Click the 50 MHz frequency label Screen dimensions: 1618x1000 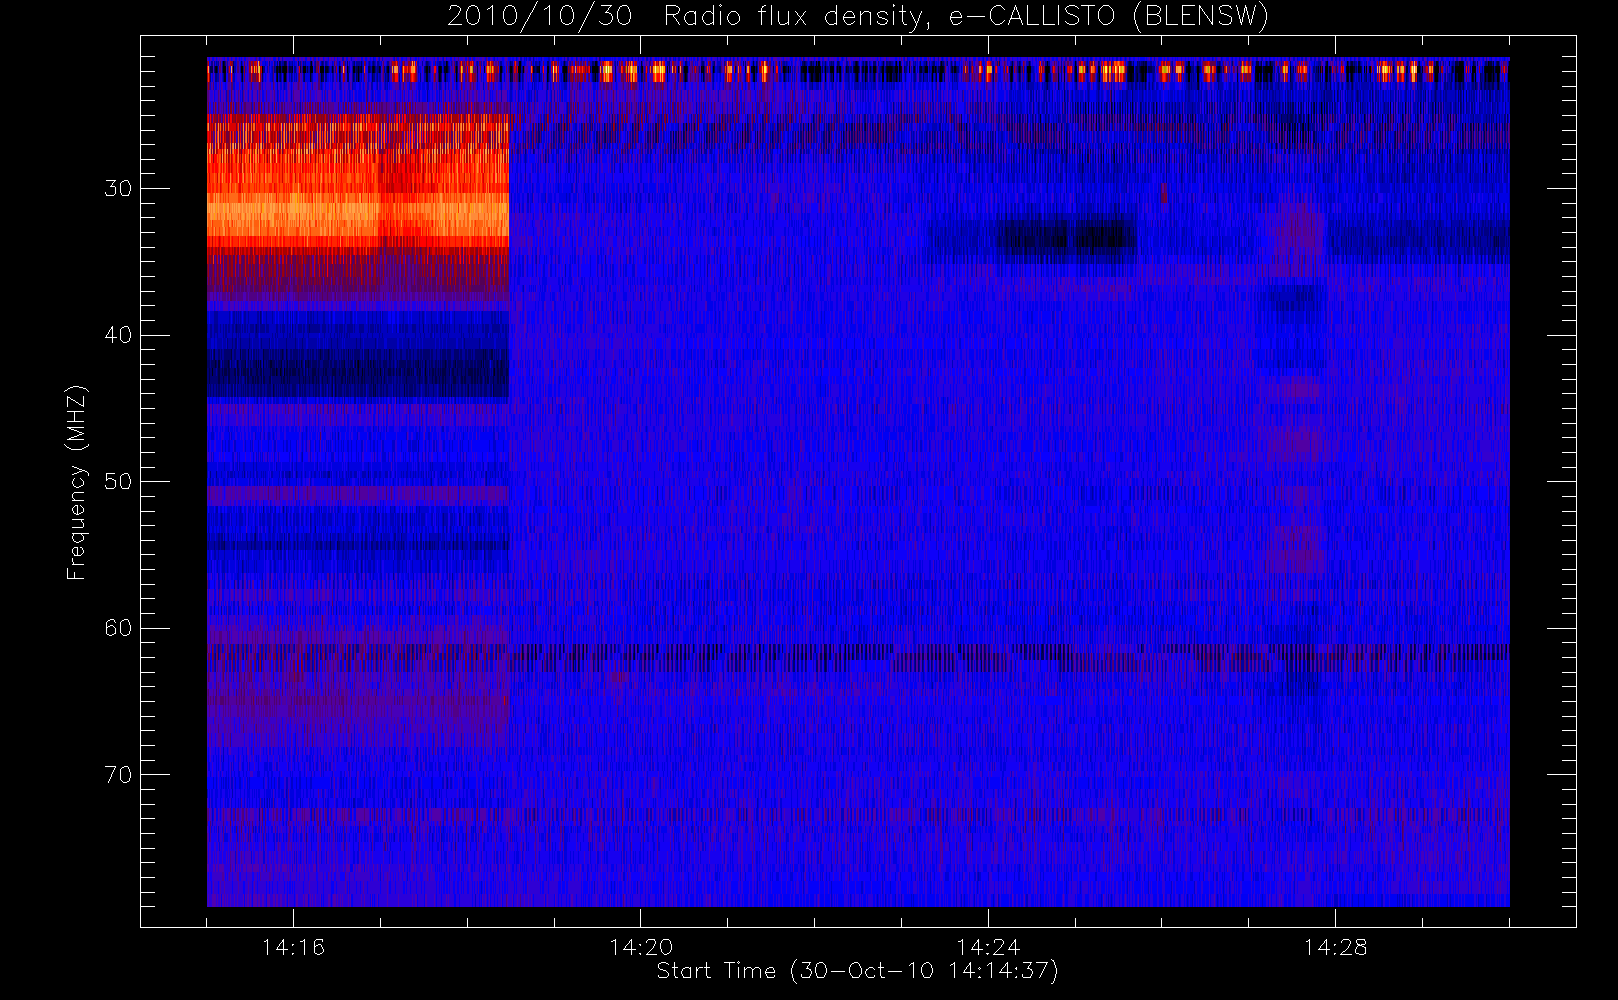[118, 481]
